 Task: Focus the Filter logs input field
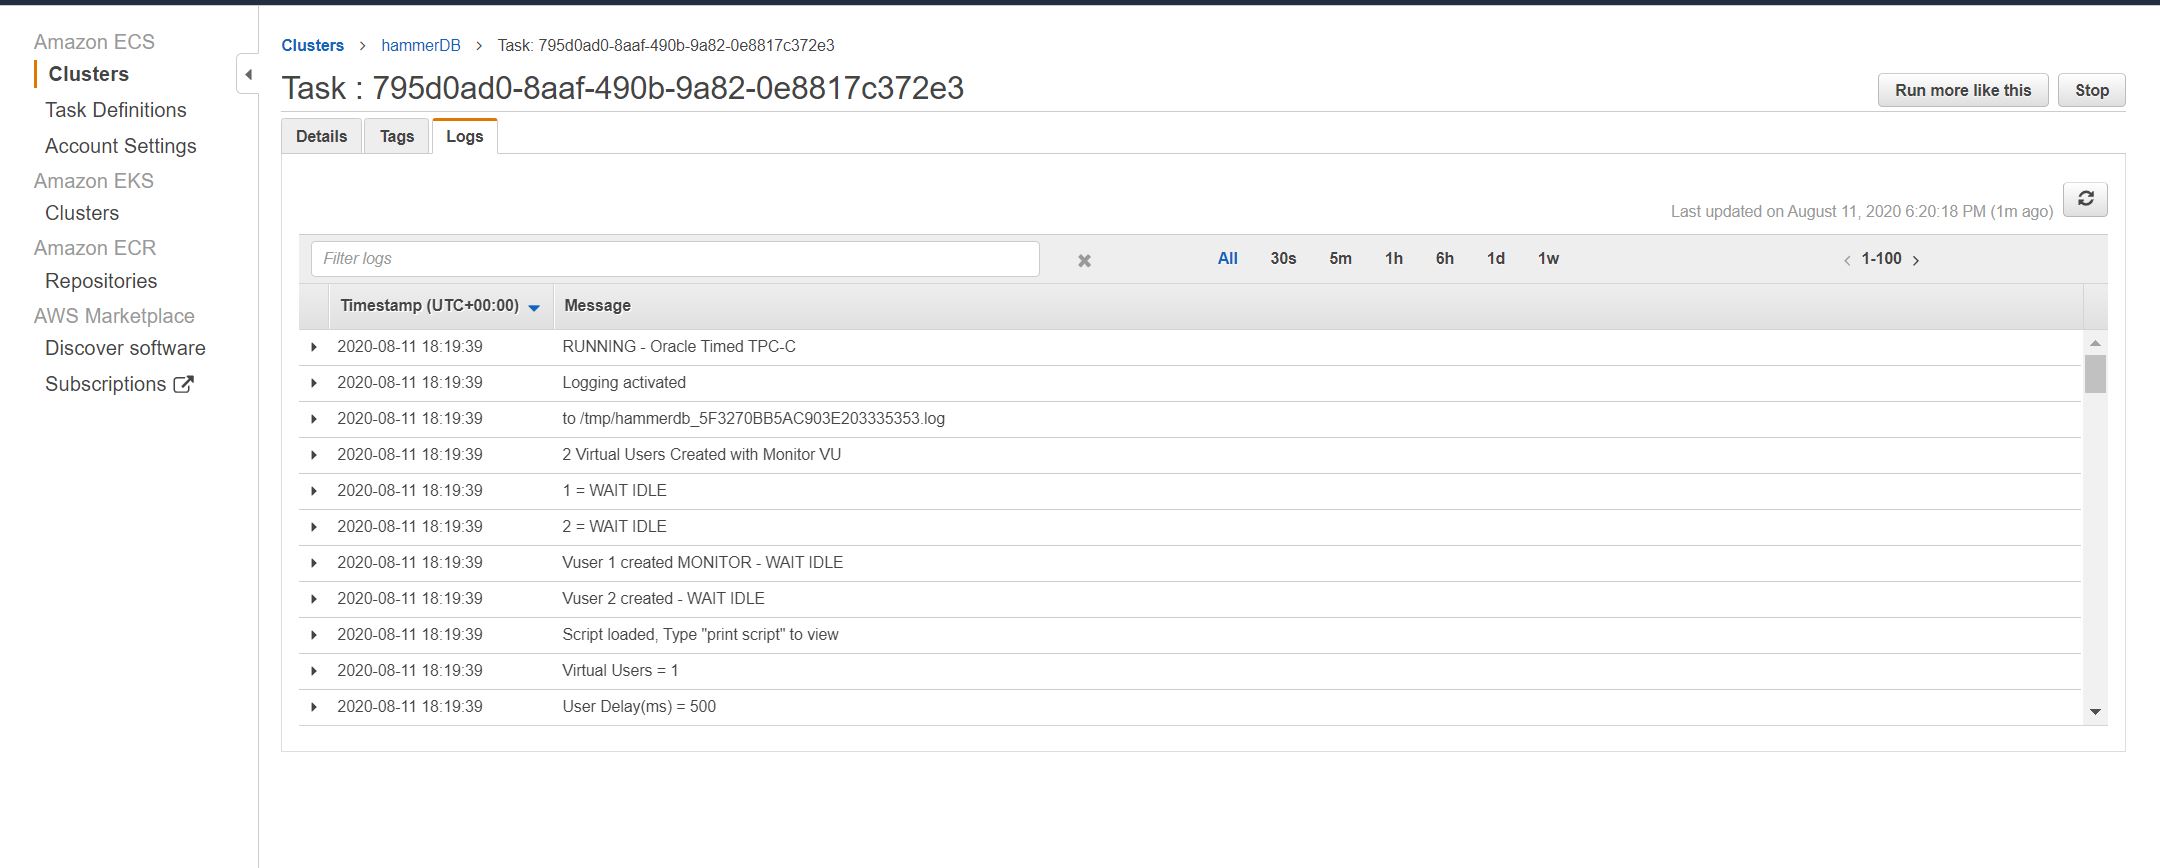click(675, 259)
